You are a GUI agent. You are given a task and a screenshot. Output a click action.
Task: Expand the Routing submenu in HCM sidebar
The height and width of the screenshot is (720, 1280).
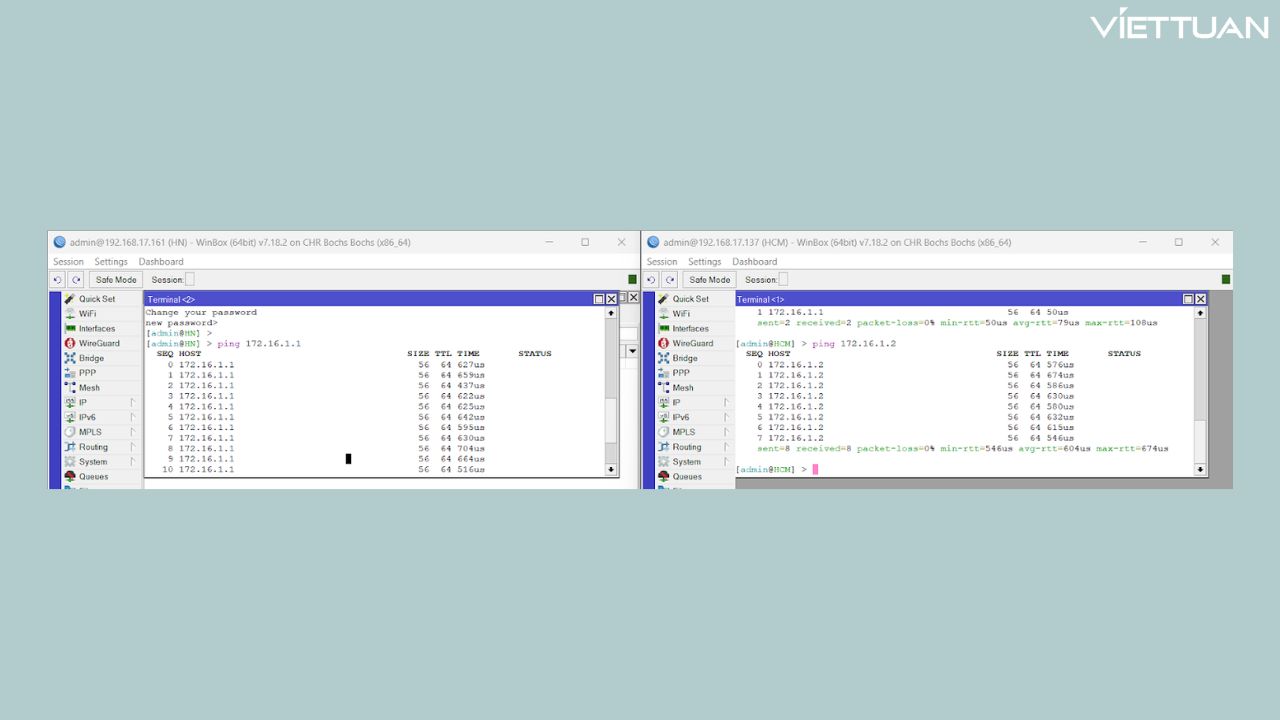[686, 447]
